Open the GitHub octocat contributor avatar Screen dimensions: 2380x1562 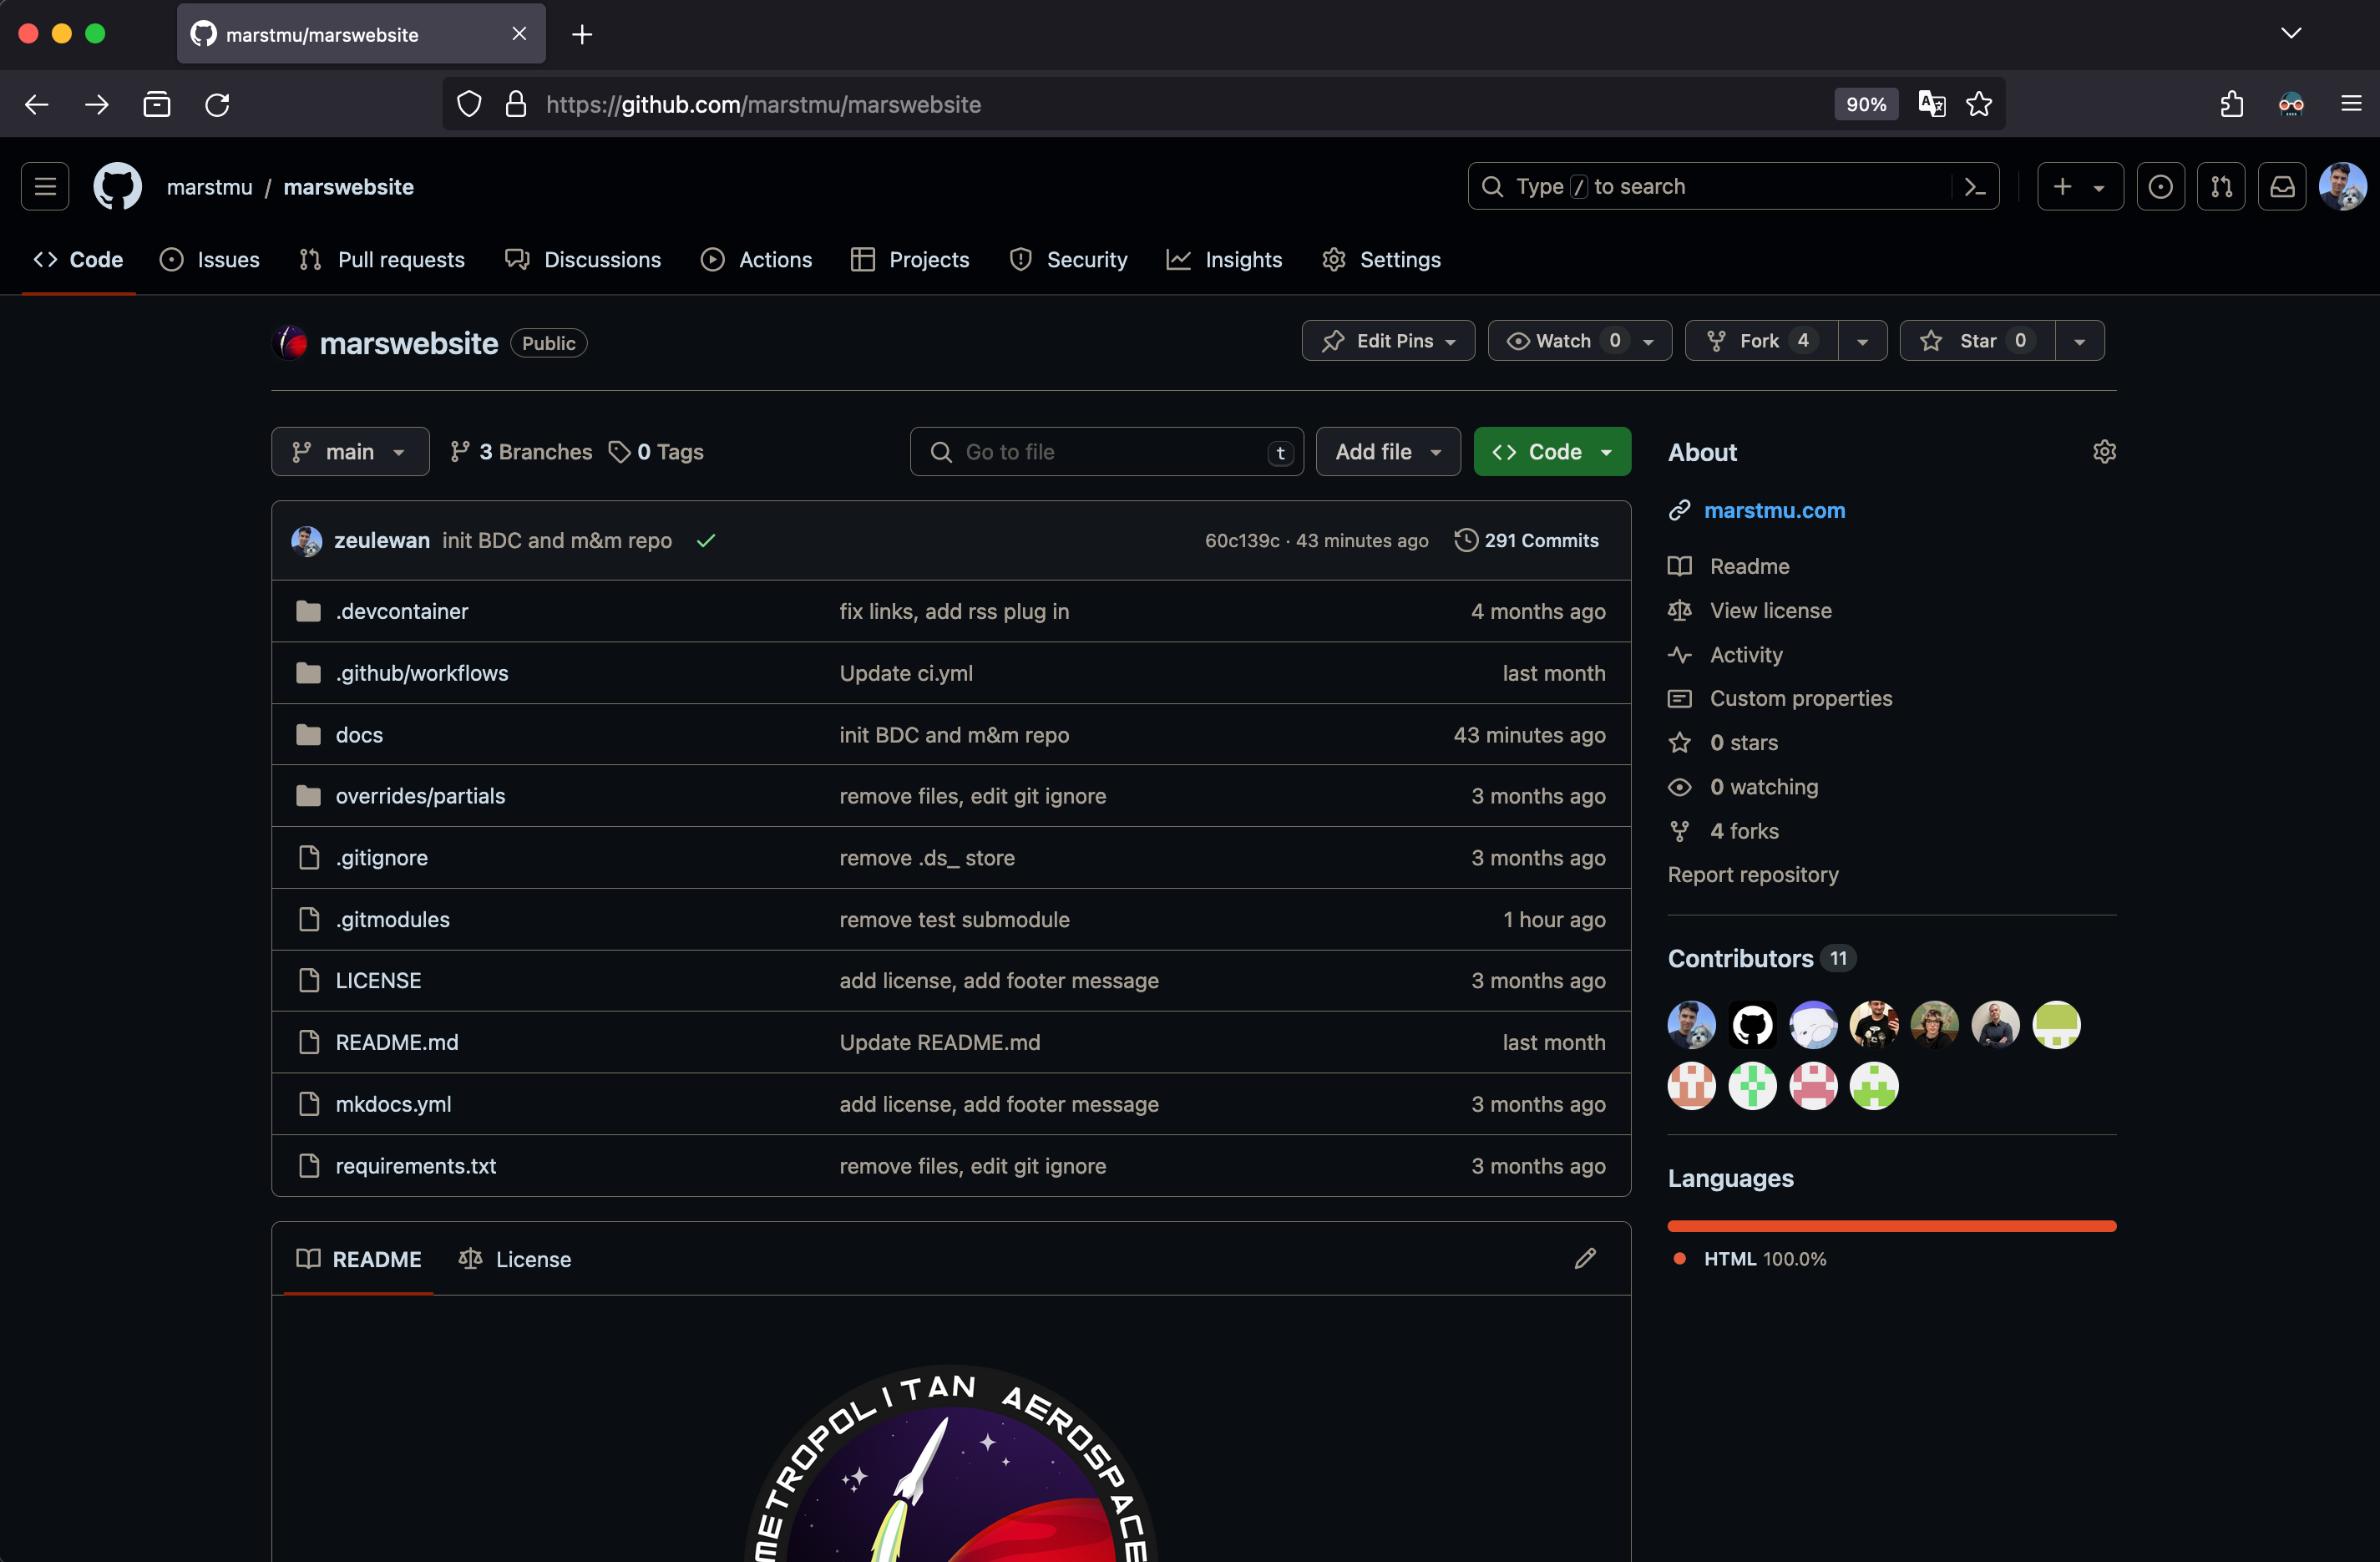coord(1752,1025)
